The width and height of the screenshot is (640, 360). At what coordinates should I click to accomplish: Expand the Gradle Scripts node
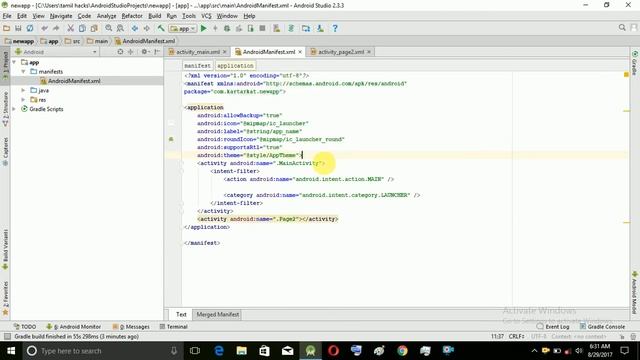[x=14, y=109]
